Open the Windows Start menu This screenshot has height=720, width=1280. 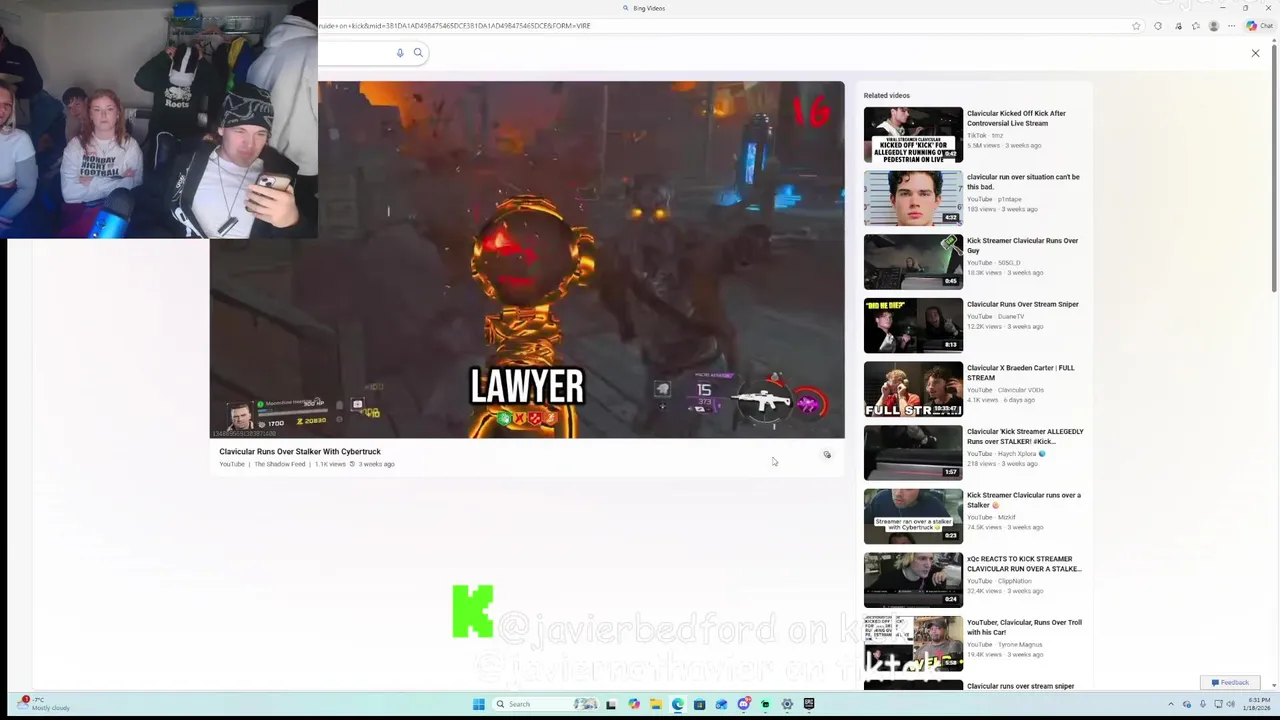coord(478,704)
